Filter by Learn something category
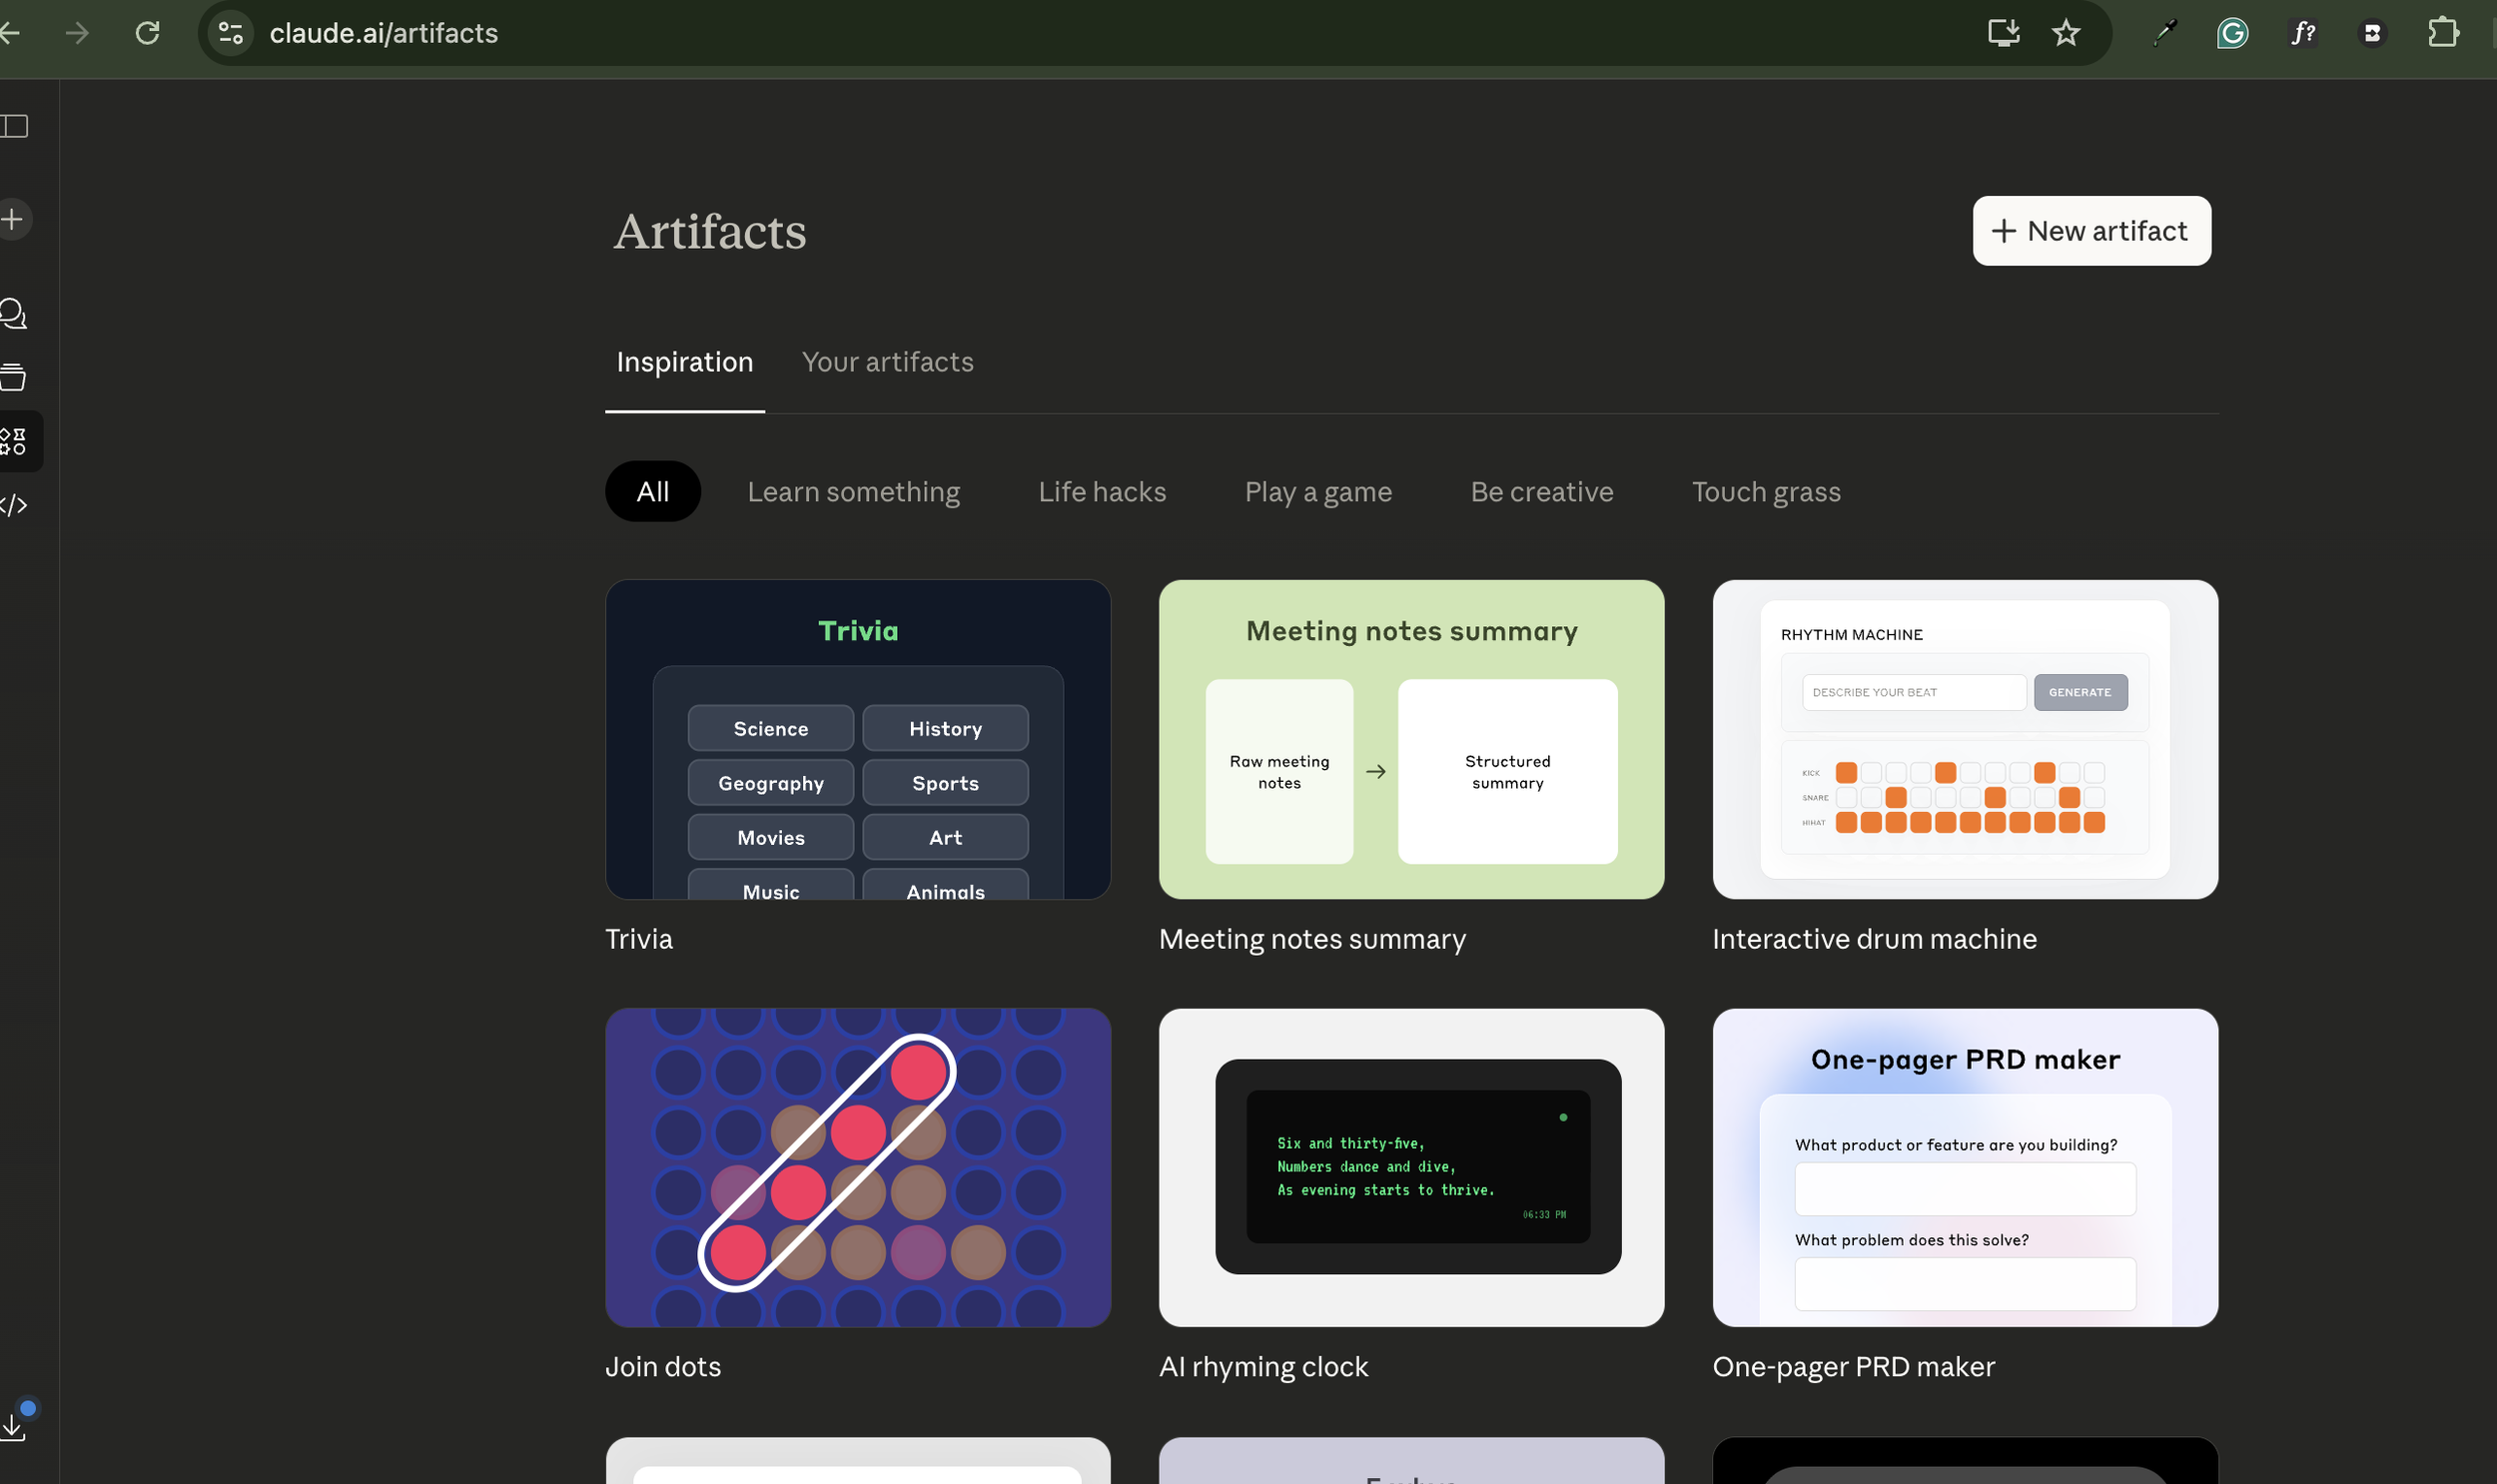This screenshot has width=2497, height=1484. (x=853, y=492)
